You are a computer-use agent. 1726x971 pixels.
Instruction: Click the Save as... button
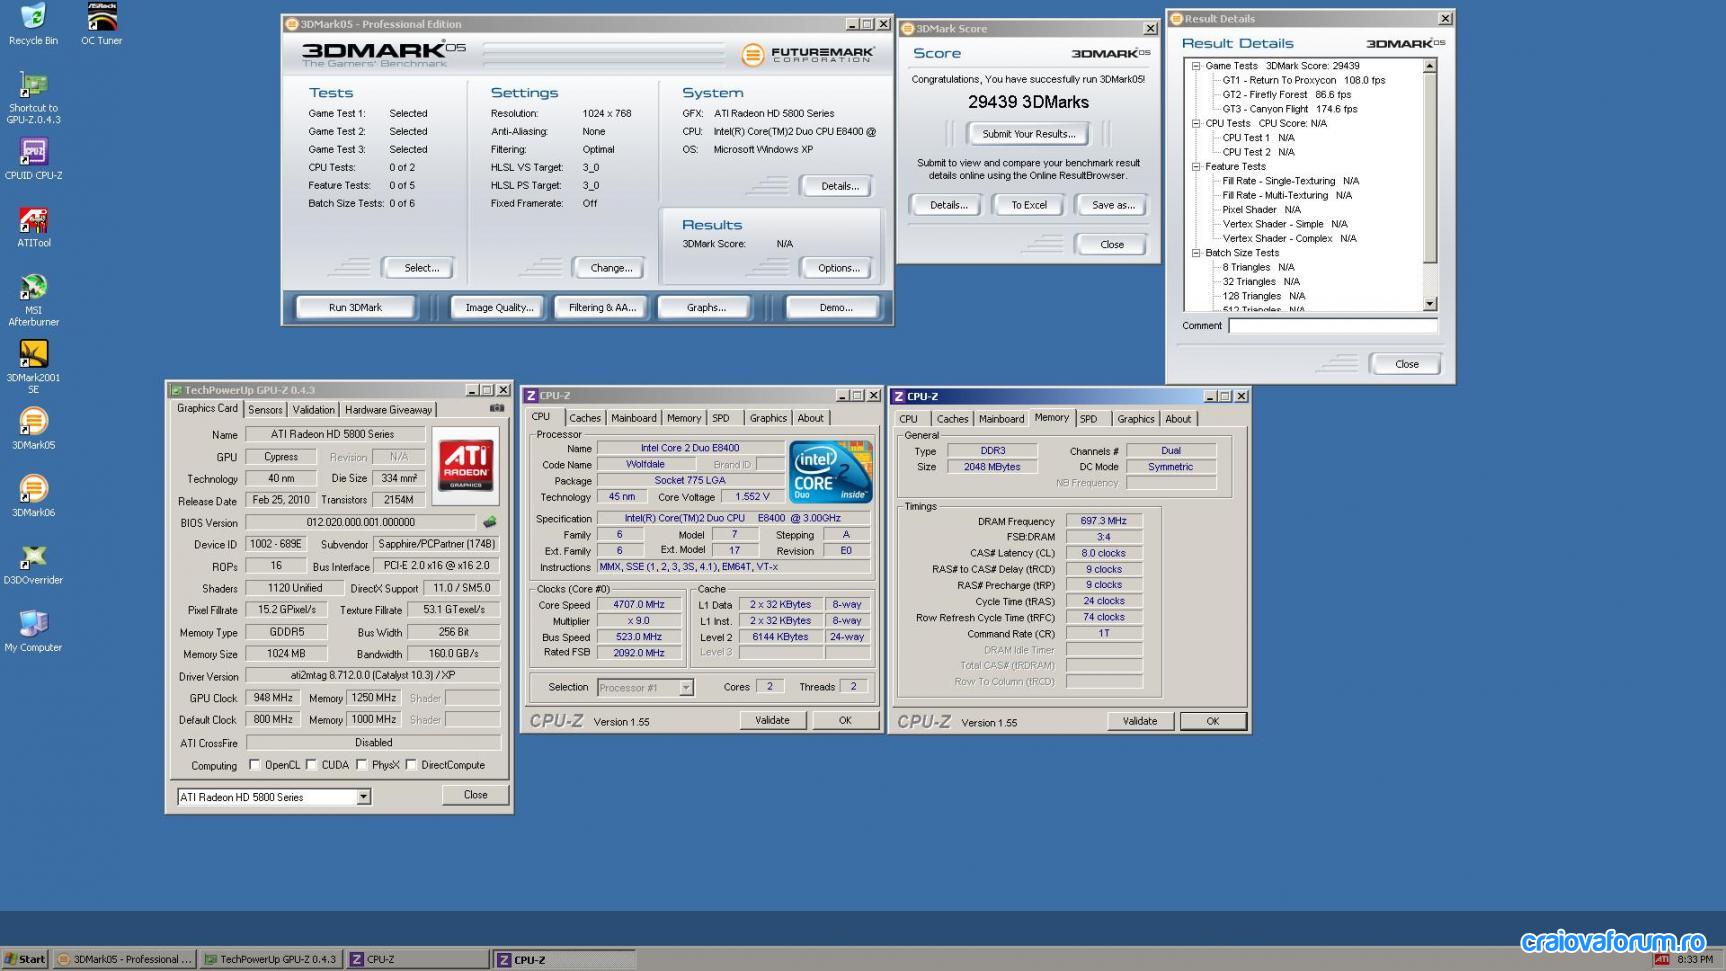tap(1113, 205)
